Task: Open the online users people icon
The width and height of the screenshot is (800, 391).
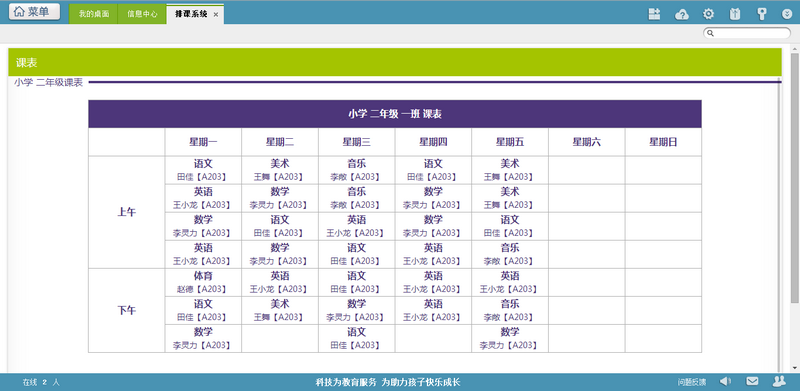Action: [x=779, y=381]
